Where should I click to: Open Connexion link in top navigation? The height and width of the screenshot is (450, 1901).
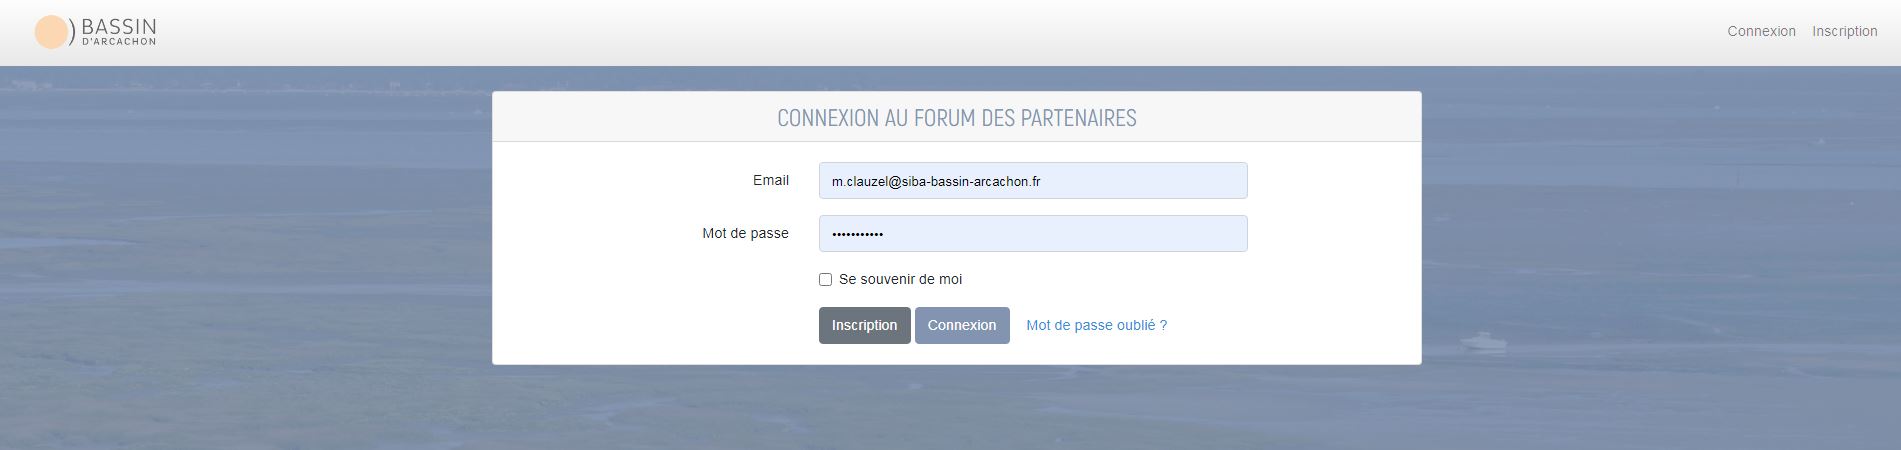click(1761, 31)
